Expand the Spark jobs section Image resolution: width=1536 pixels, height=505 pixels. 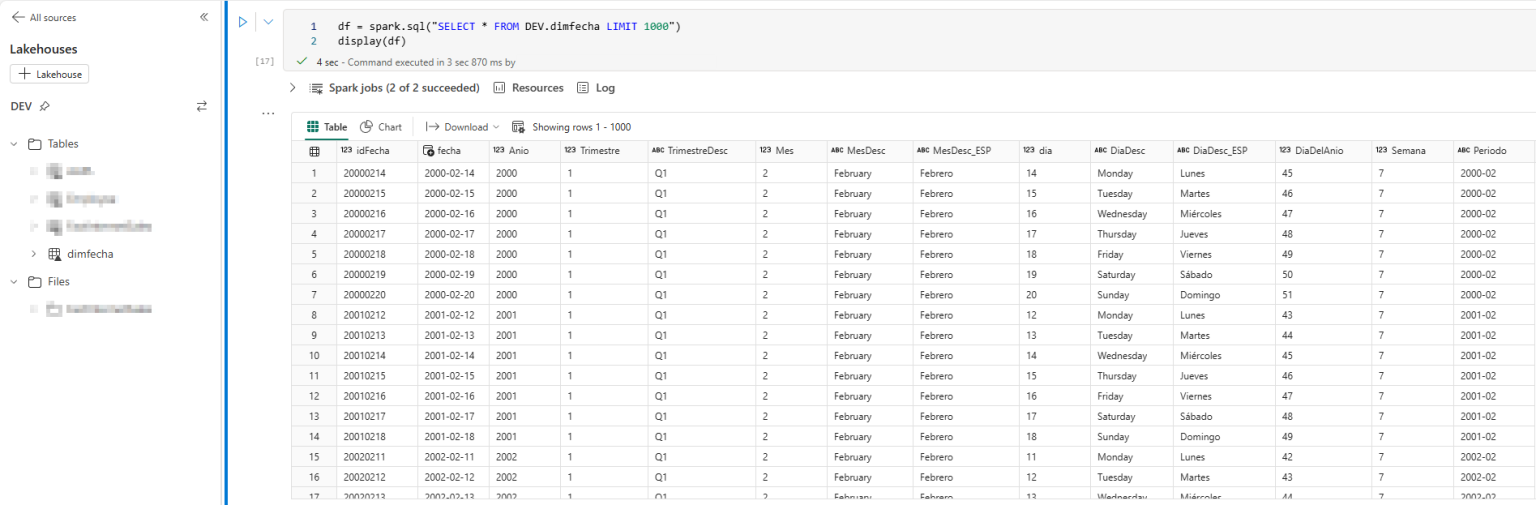pyautogui.click(x=293, y=88)
